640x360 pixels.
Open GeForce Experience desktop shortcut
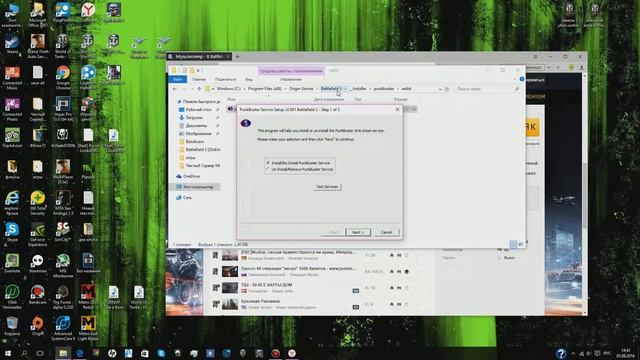point(38,234)
